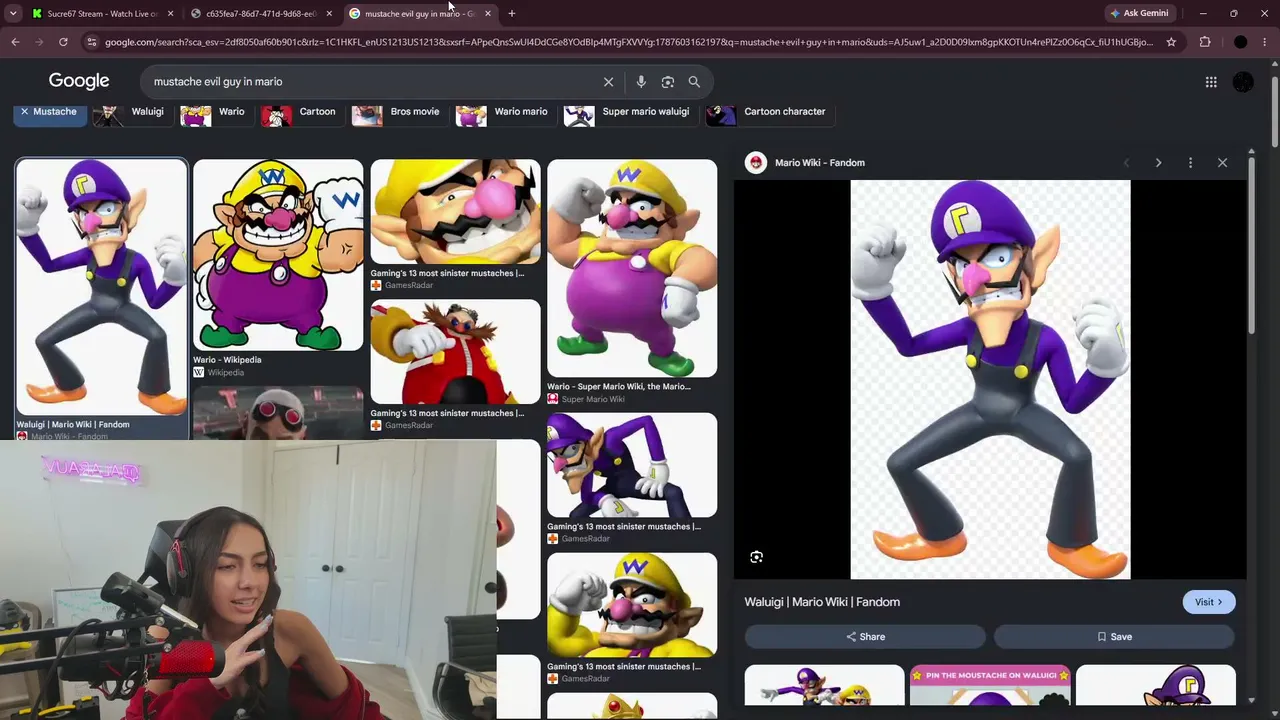Open the Google apps grid
The image size is (1280, 720).
[1211, 82]
